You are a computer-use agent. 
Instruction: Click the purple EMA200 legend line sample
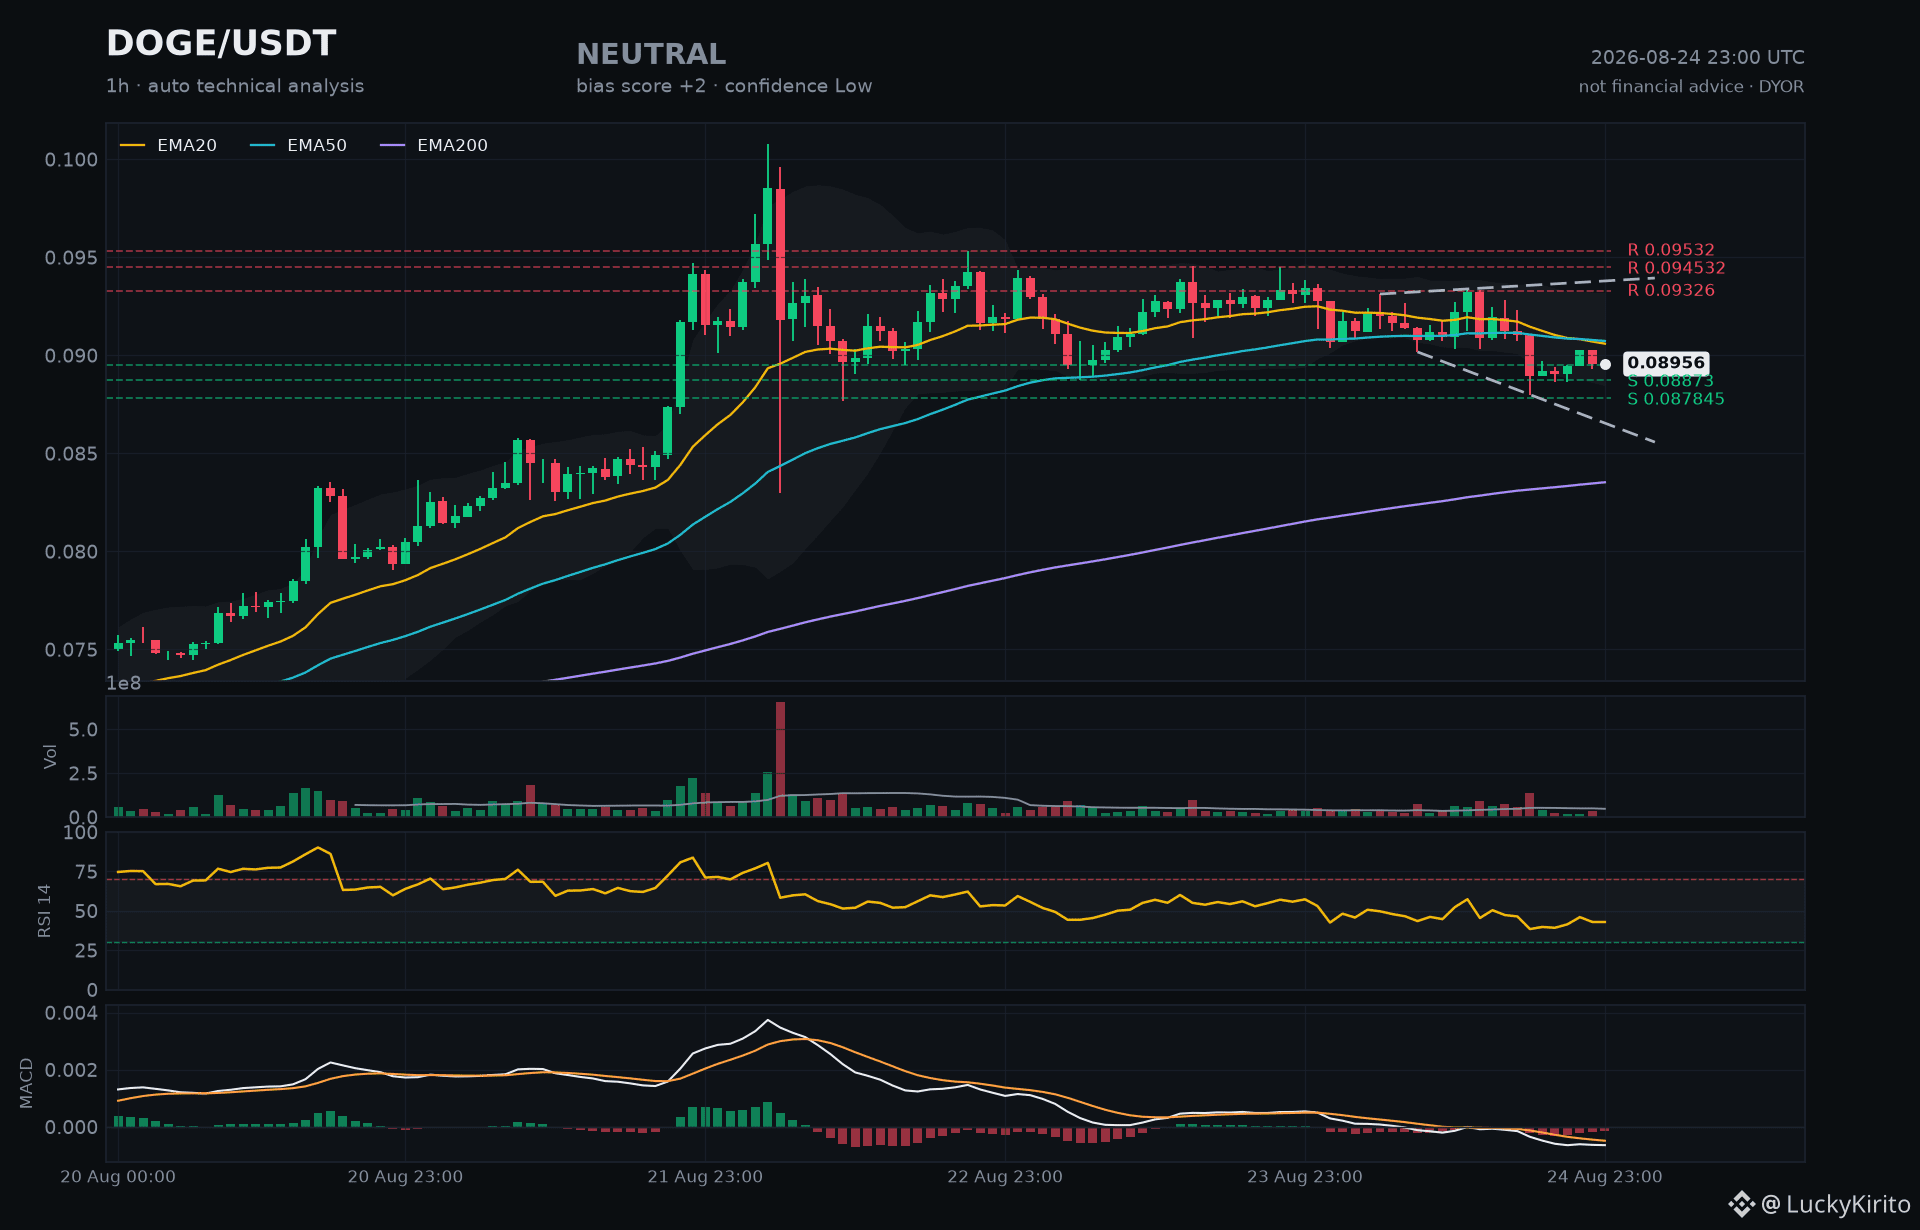pyautogui.click(x=393, y=146)
